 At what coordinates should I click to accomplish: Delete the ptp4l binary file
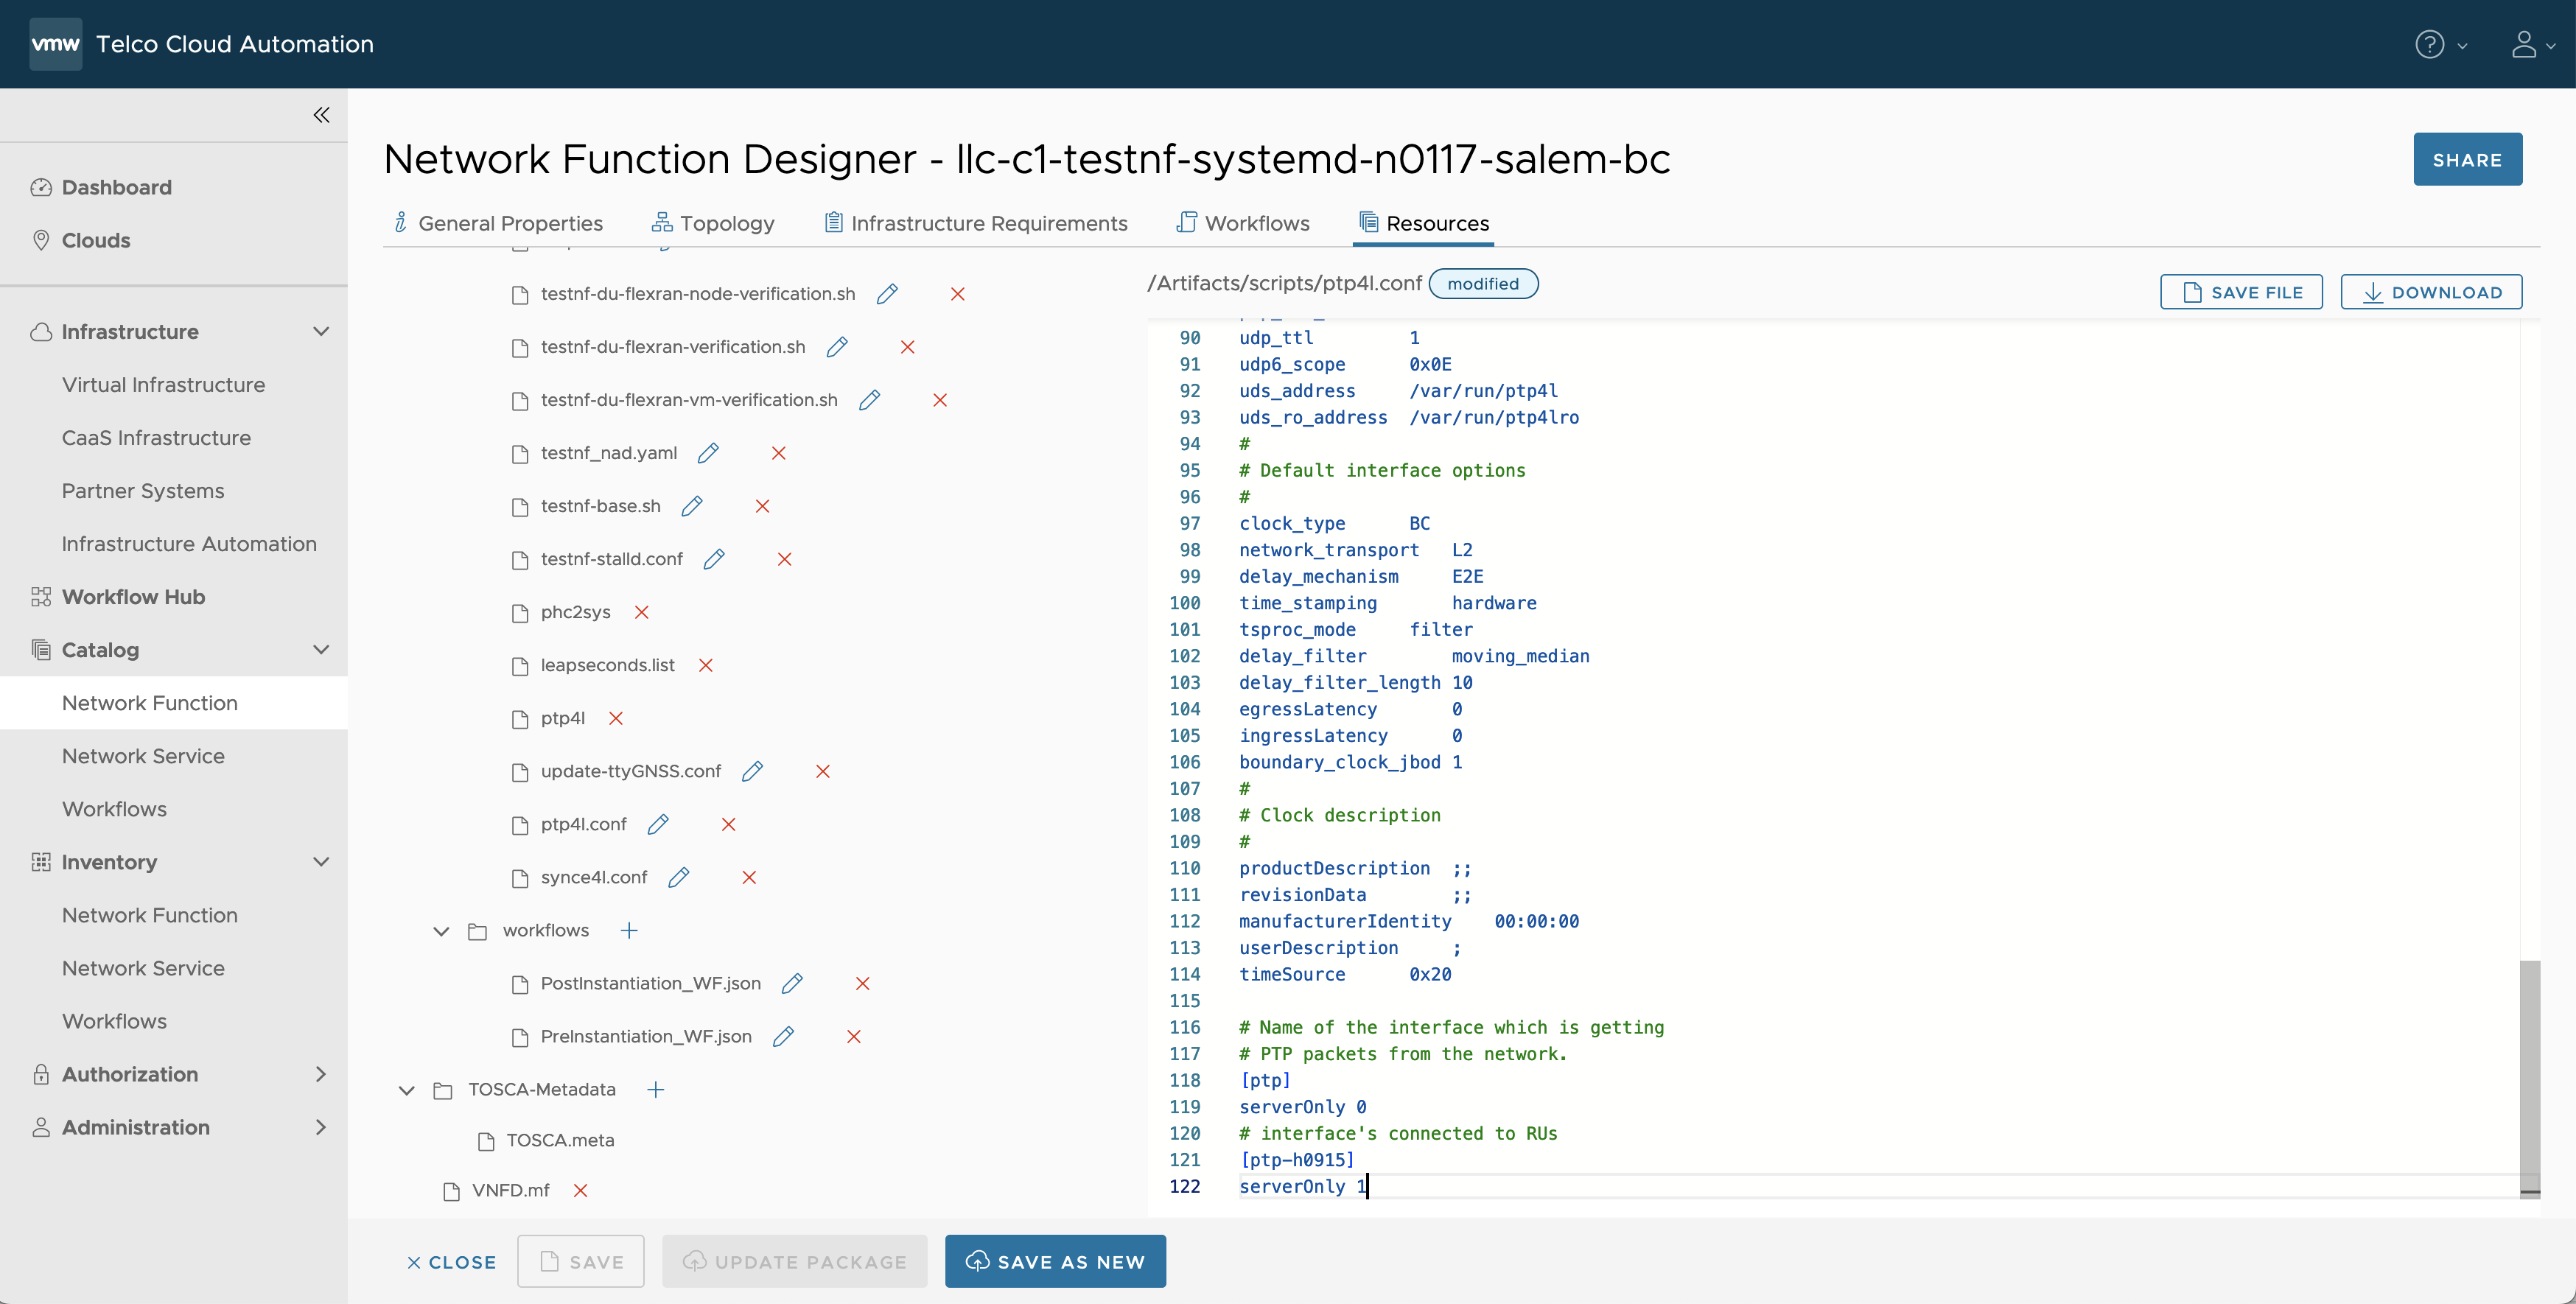point(615,718)
